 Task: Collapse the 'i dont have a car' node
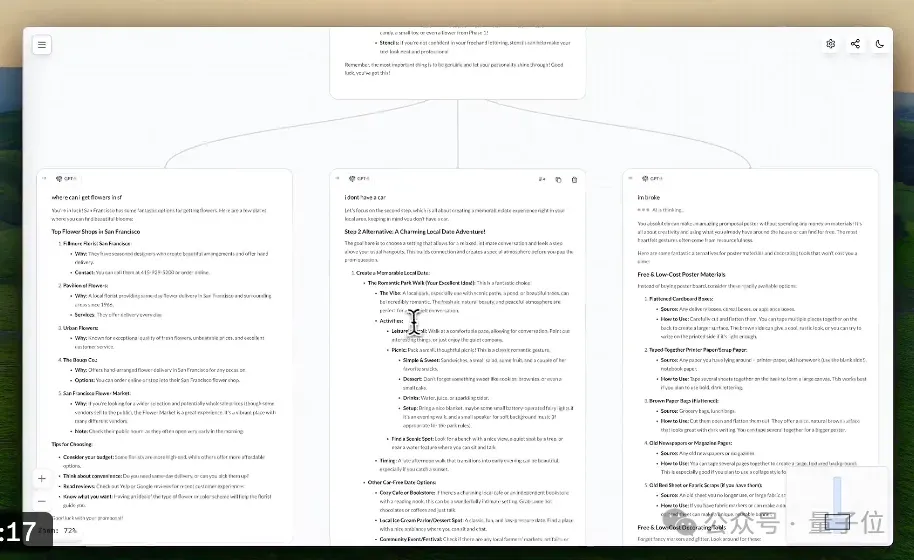click(338, 178)
